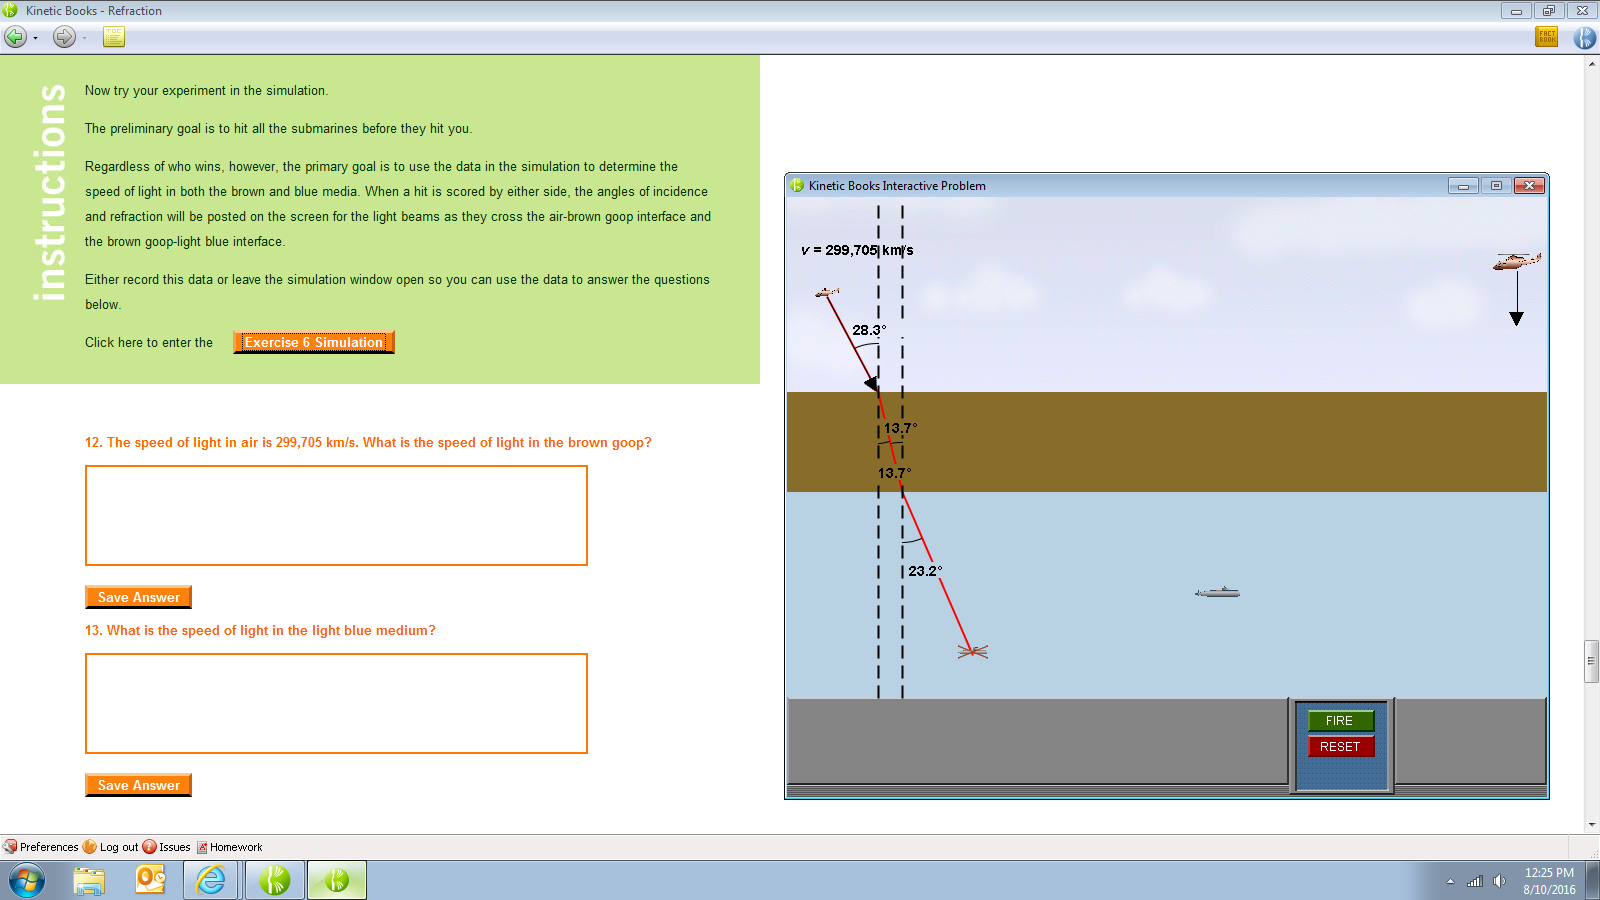The width and height of the screenshot is (1600, 900).
Task: Open the forward button history dropdown arrow
Action: click(85, 38)
